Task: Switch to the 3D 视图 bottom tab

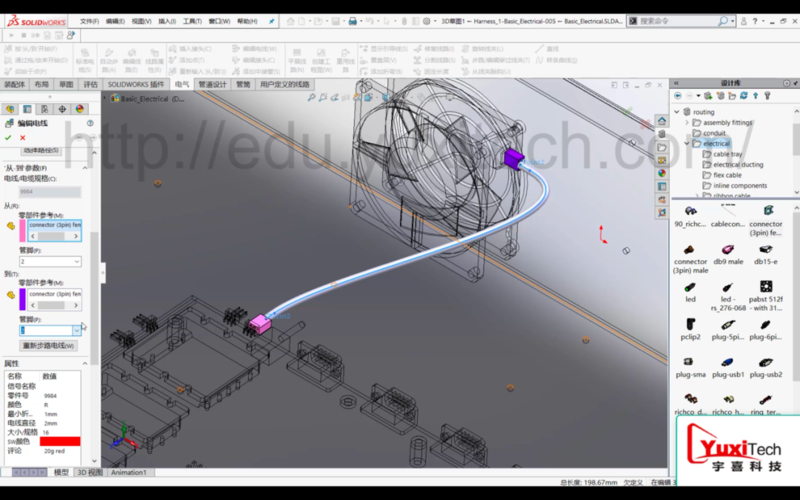Action: [x=90, y=472]
